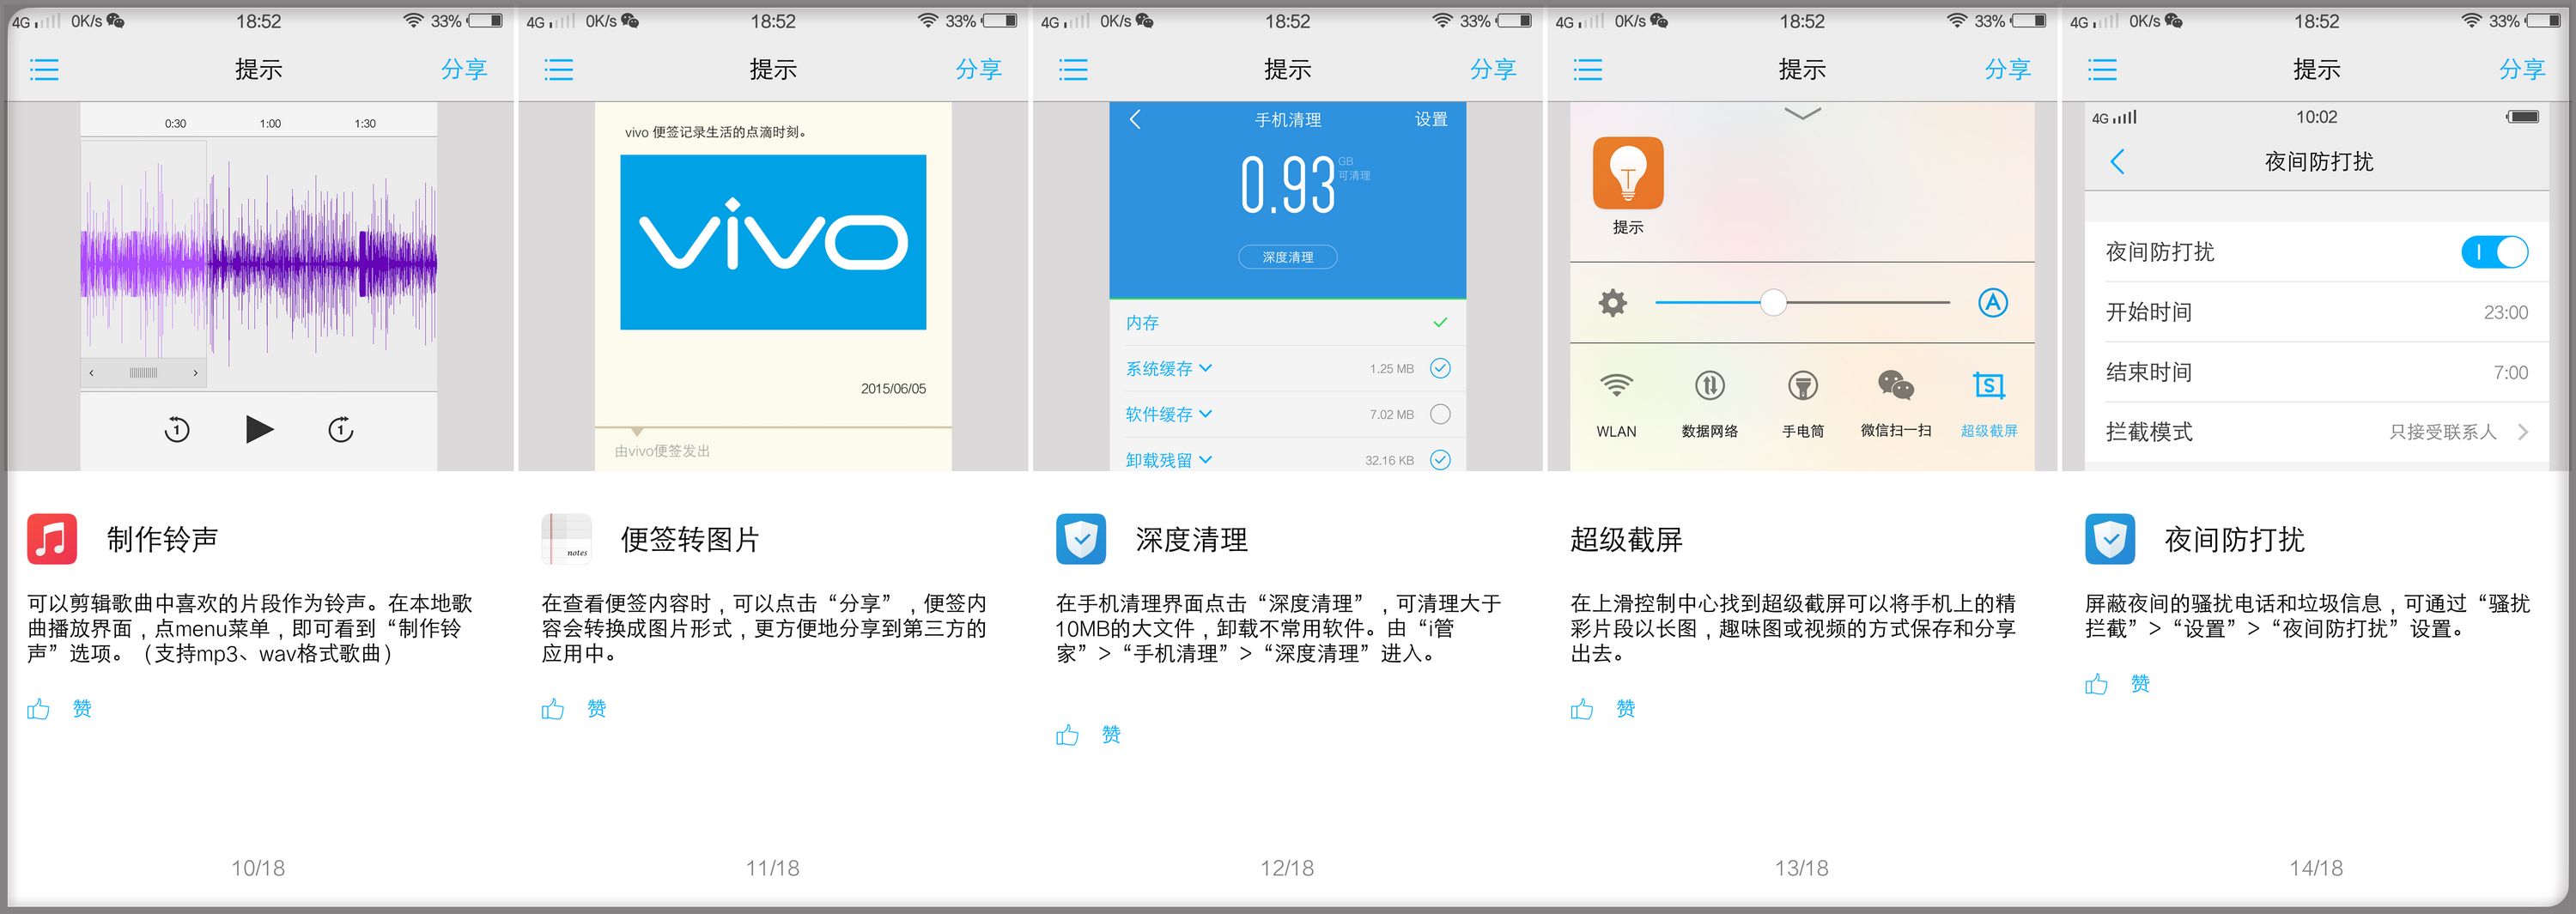Expand the 卸载残留 item details
The width and height of the screenshot is (2576, 914).
coord(1205,459)
